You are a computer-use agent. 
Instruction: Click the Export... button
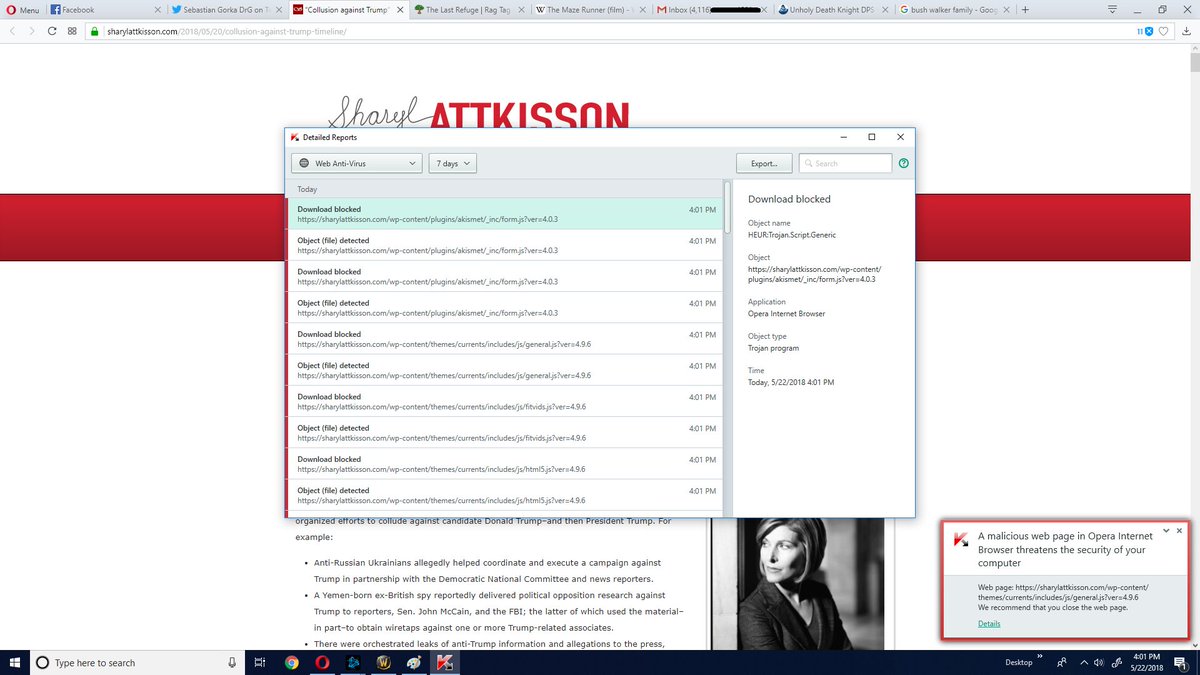tap(765, 163)
